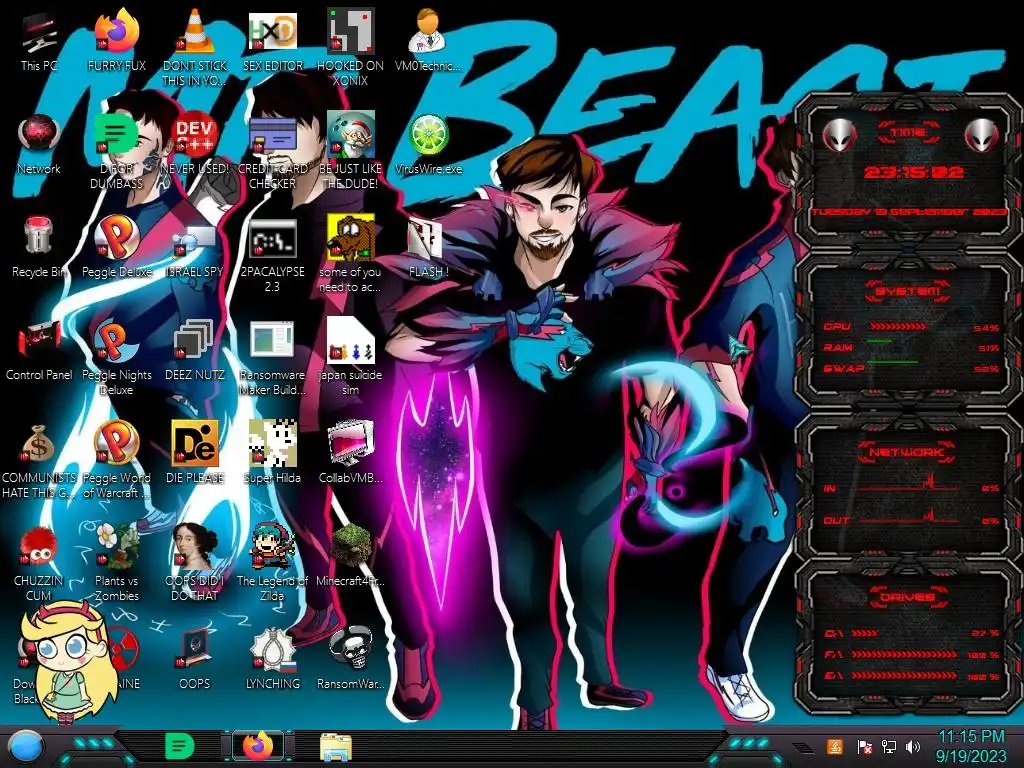The height and width of the screenshot is (768, 1024).
Task: Open the volume speaker tray icon
Action: (913, 746)
